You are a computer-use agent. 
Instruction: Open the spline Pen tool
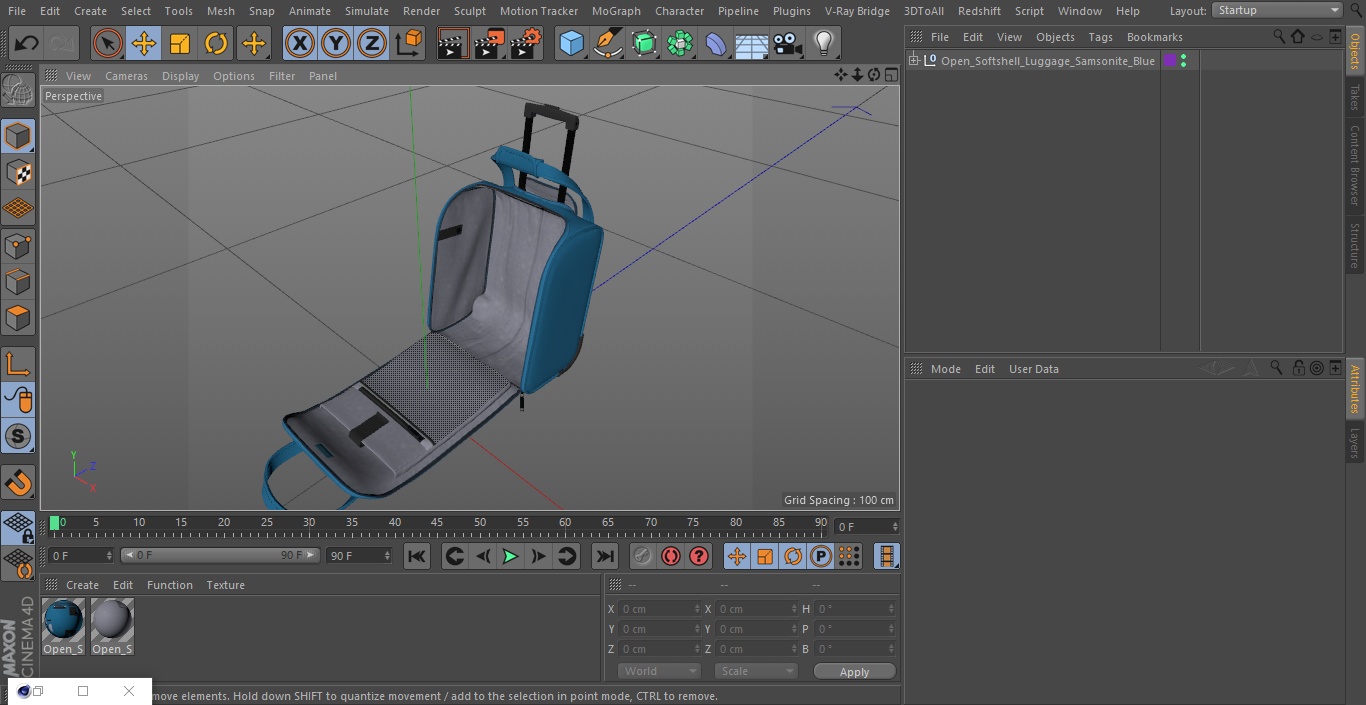(x=607, y=43)
